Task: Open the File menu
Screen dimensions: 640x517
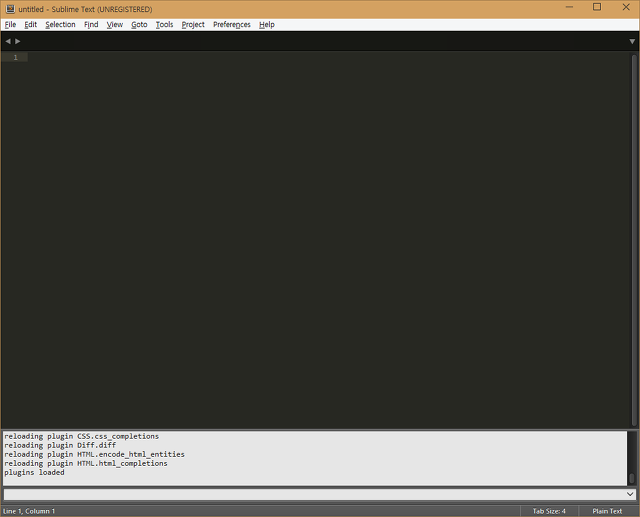Action: (10, 24)
